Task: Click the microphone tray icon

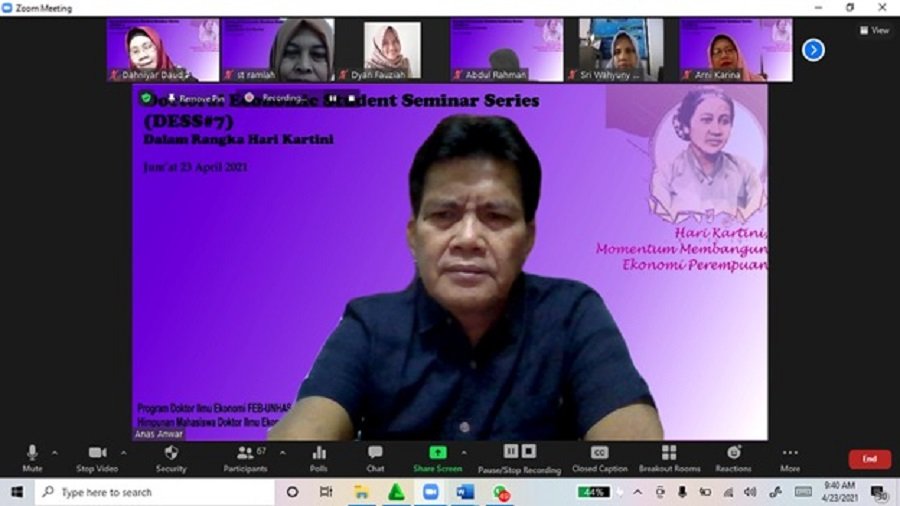Action: coord(682,492)
